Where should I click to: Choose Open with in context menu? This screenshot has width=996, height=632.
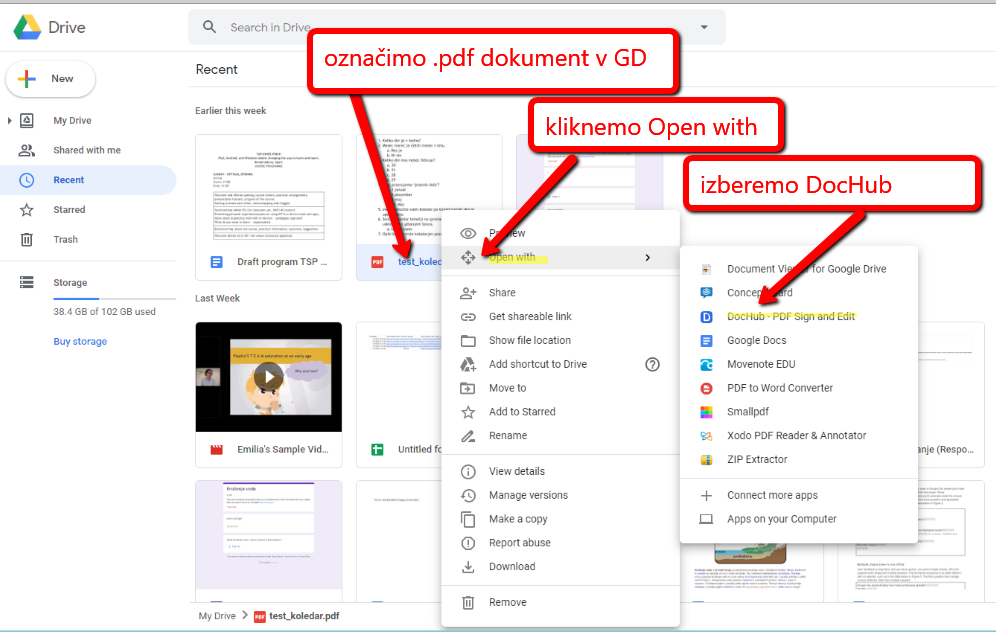point(560,257)
